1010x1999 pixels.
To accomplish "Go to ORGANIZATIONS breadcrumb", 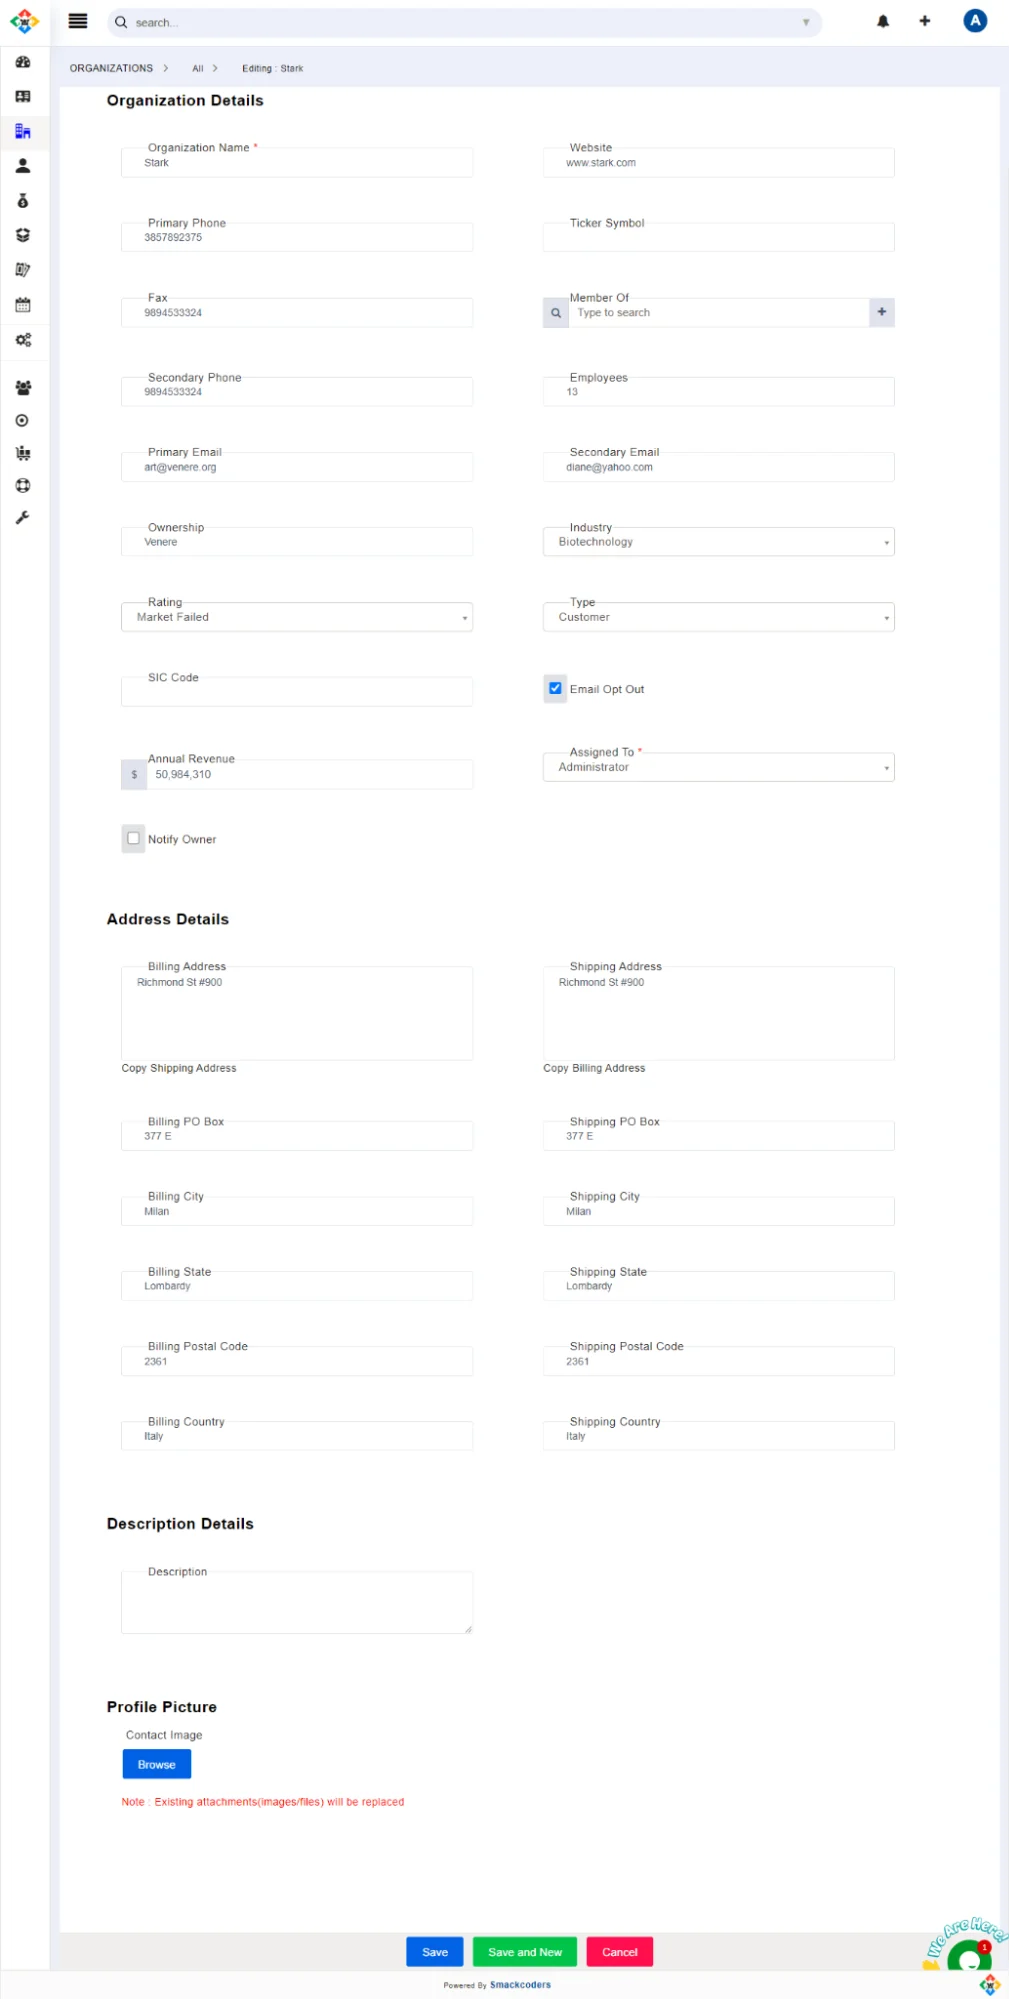I will point(111,68).
